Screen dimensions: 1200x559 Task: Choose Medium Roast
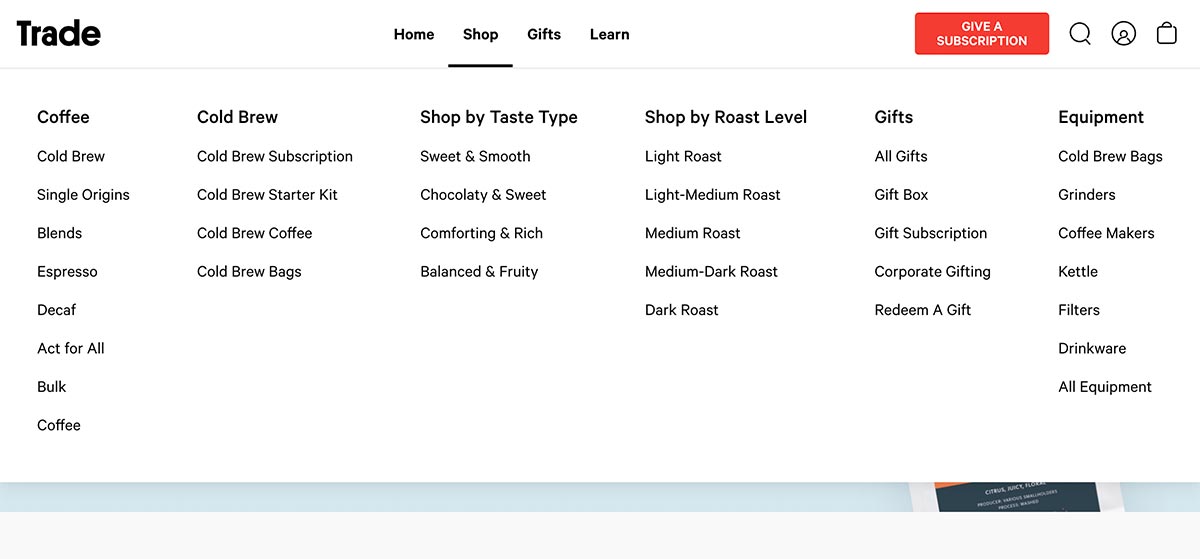(x=693, y=233)
